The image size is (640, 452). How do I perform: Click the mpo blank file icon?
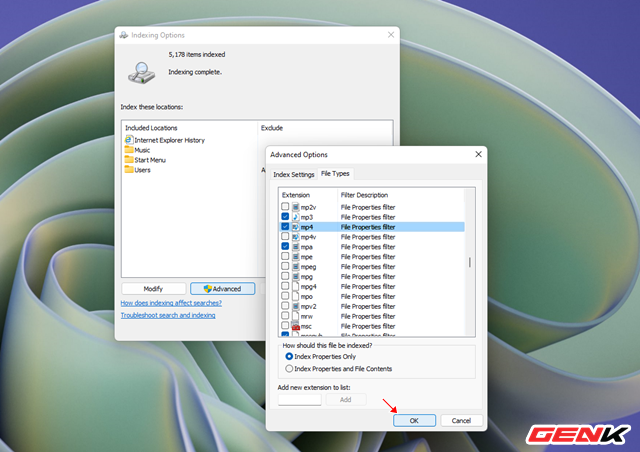[x=296, y=296]
